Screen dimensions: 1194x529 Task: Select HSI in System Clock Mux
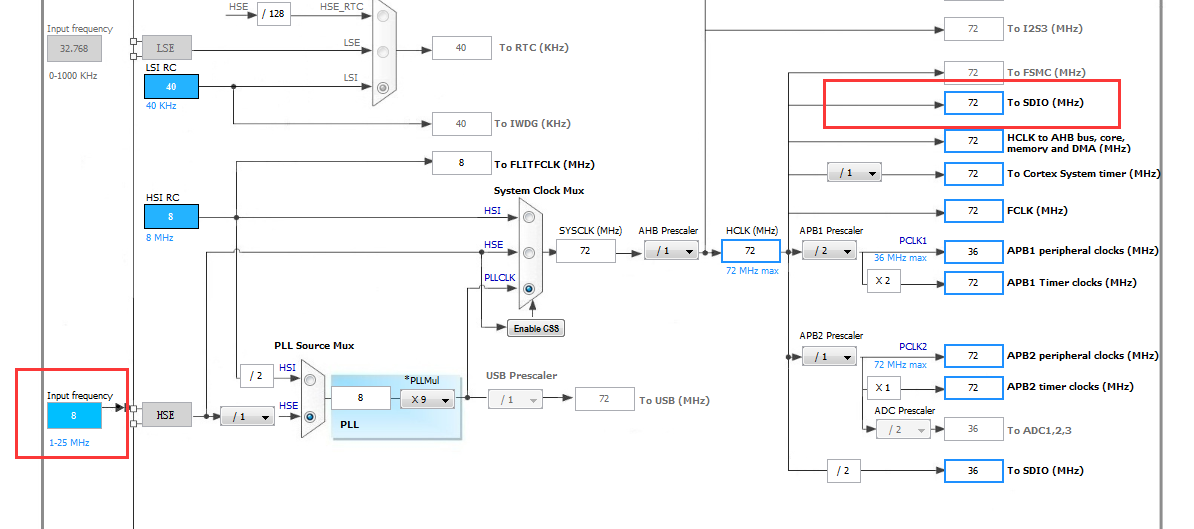click(528, 217)
